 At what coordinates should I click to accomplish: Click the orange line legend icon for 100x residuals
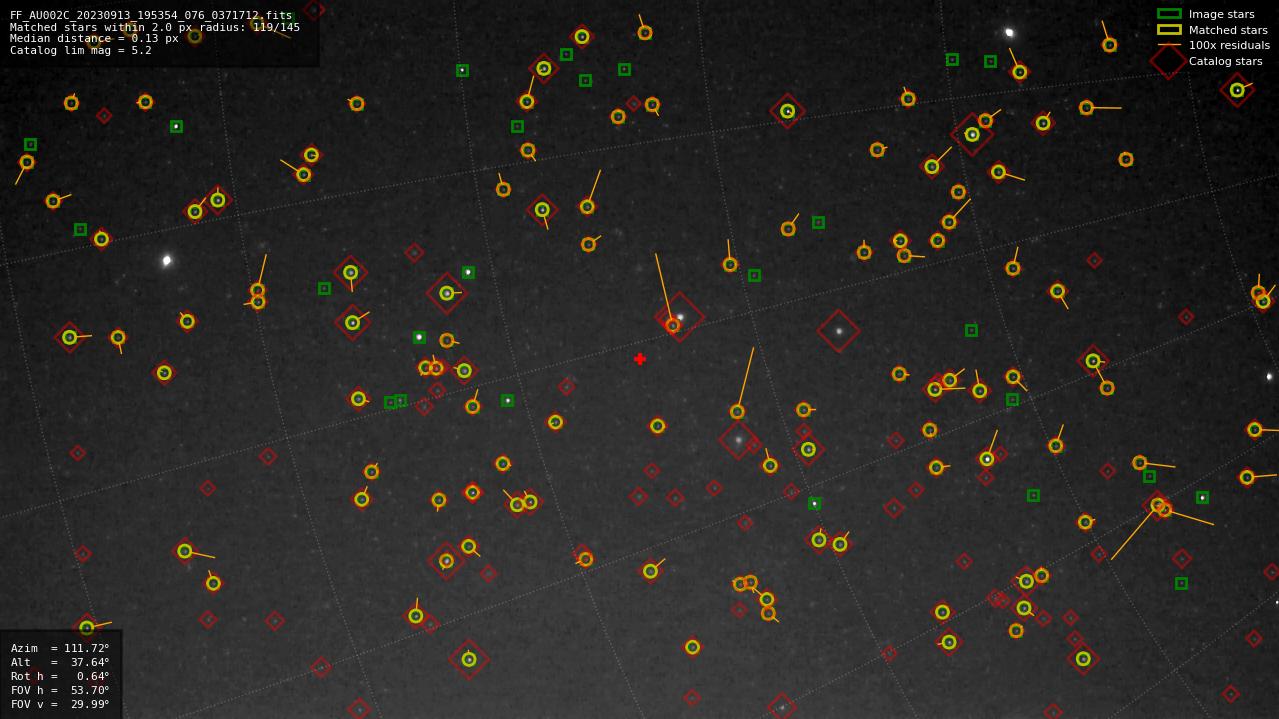pyautogui.click(x=1169, y=45)
